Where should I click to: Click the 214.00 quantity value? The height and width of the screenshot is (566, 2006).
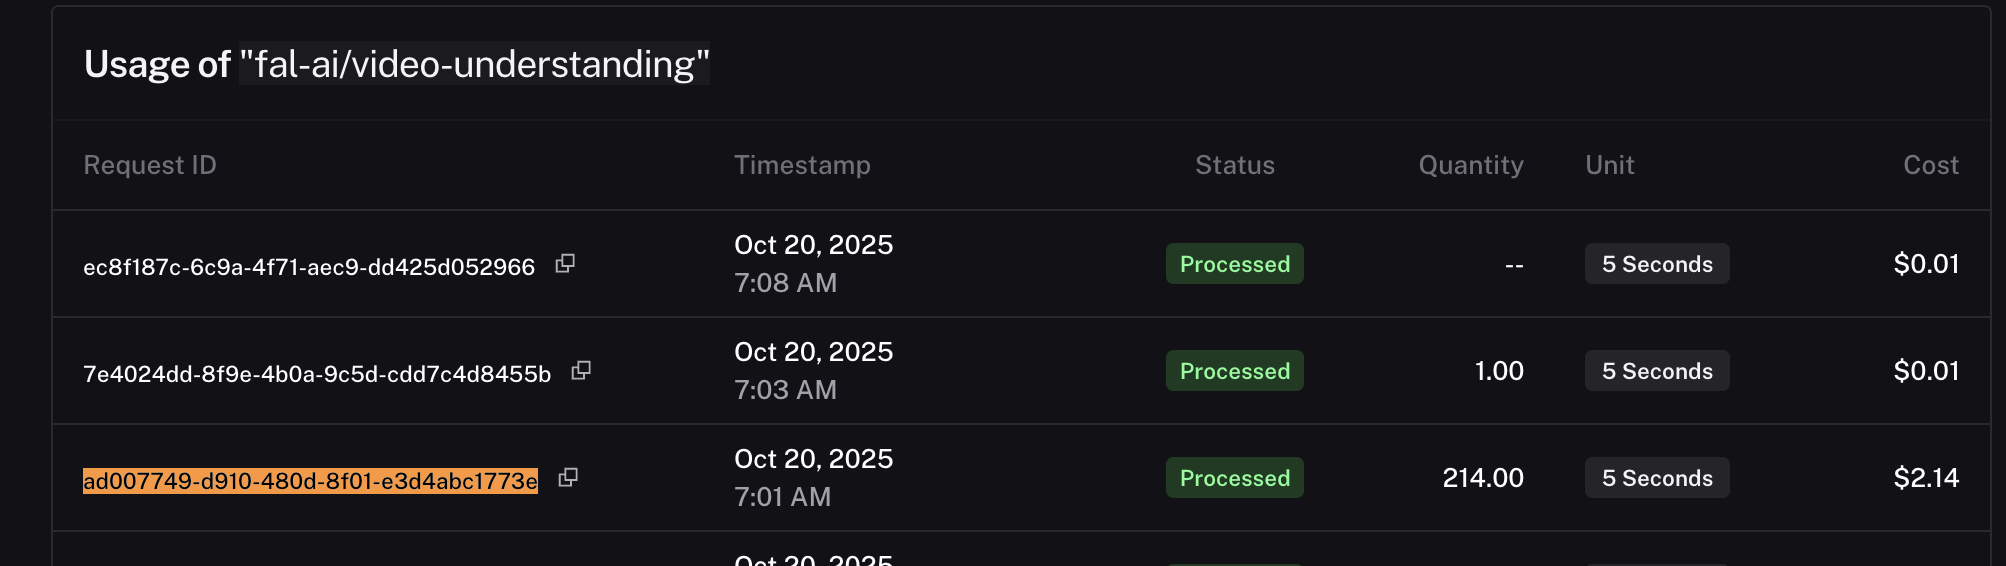1483,478
